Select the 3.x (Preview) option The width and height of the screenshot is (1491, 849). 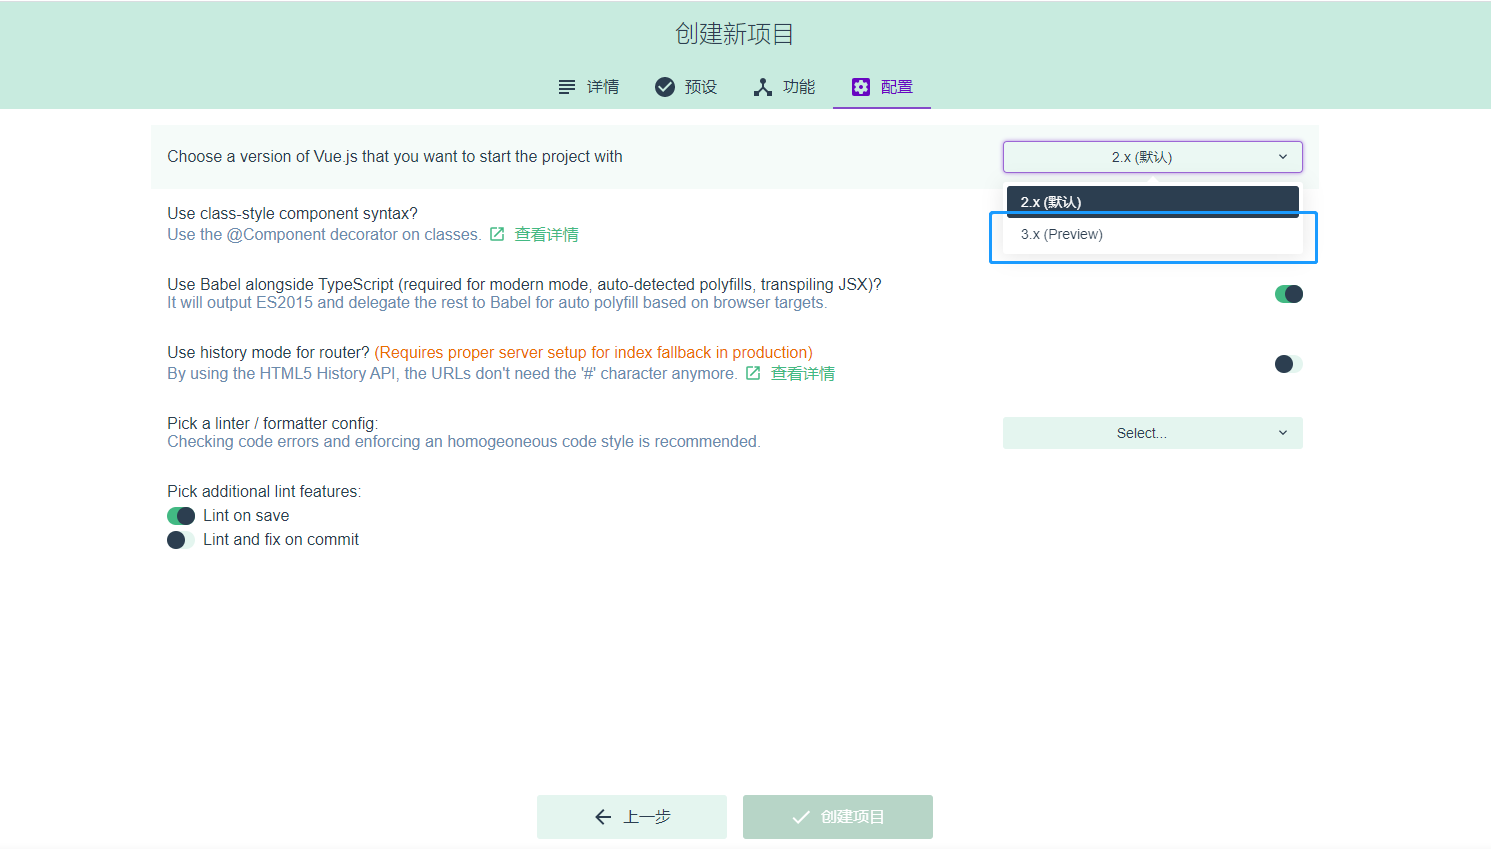coord(1061,234)
